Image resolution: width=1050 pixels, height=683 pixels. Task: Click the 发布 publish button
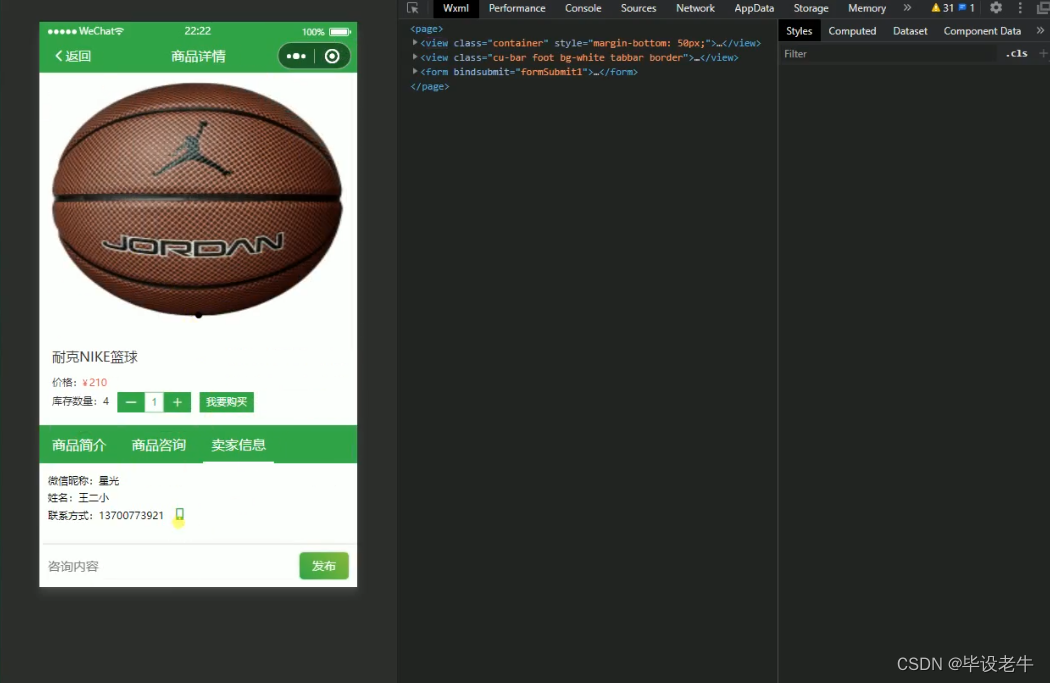point(324,566)
